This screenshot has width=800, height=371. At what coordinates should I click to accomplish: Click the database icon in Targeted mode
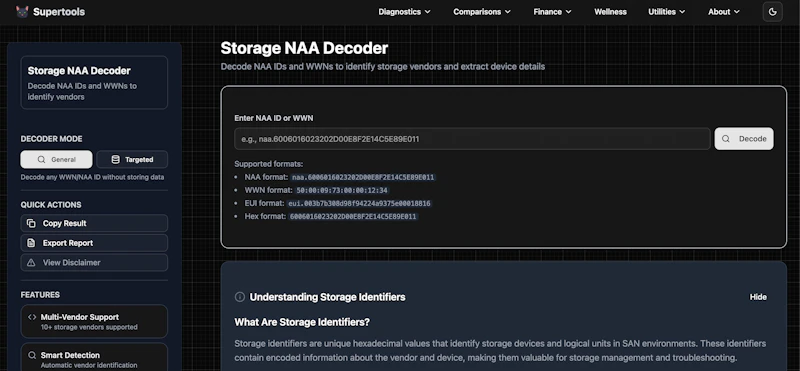[115, 160]
